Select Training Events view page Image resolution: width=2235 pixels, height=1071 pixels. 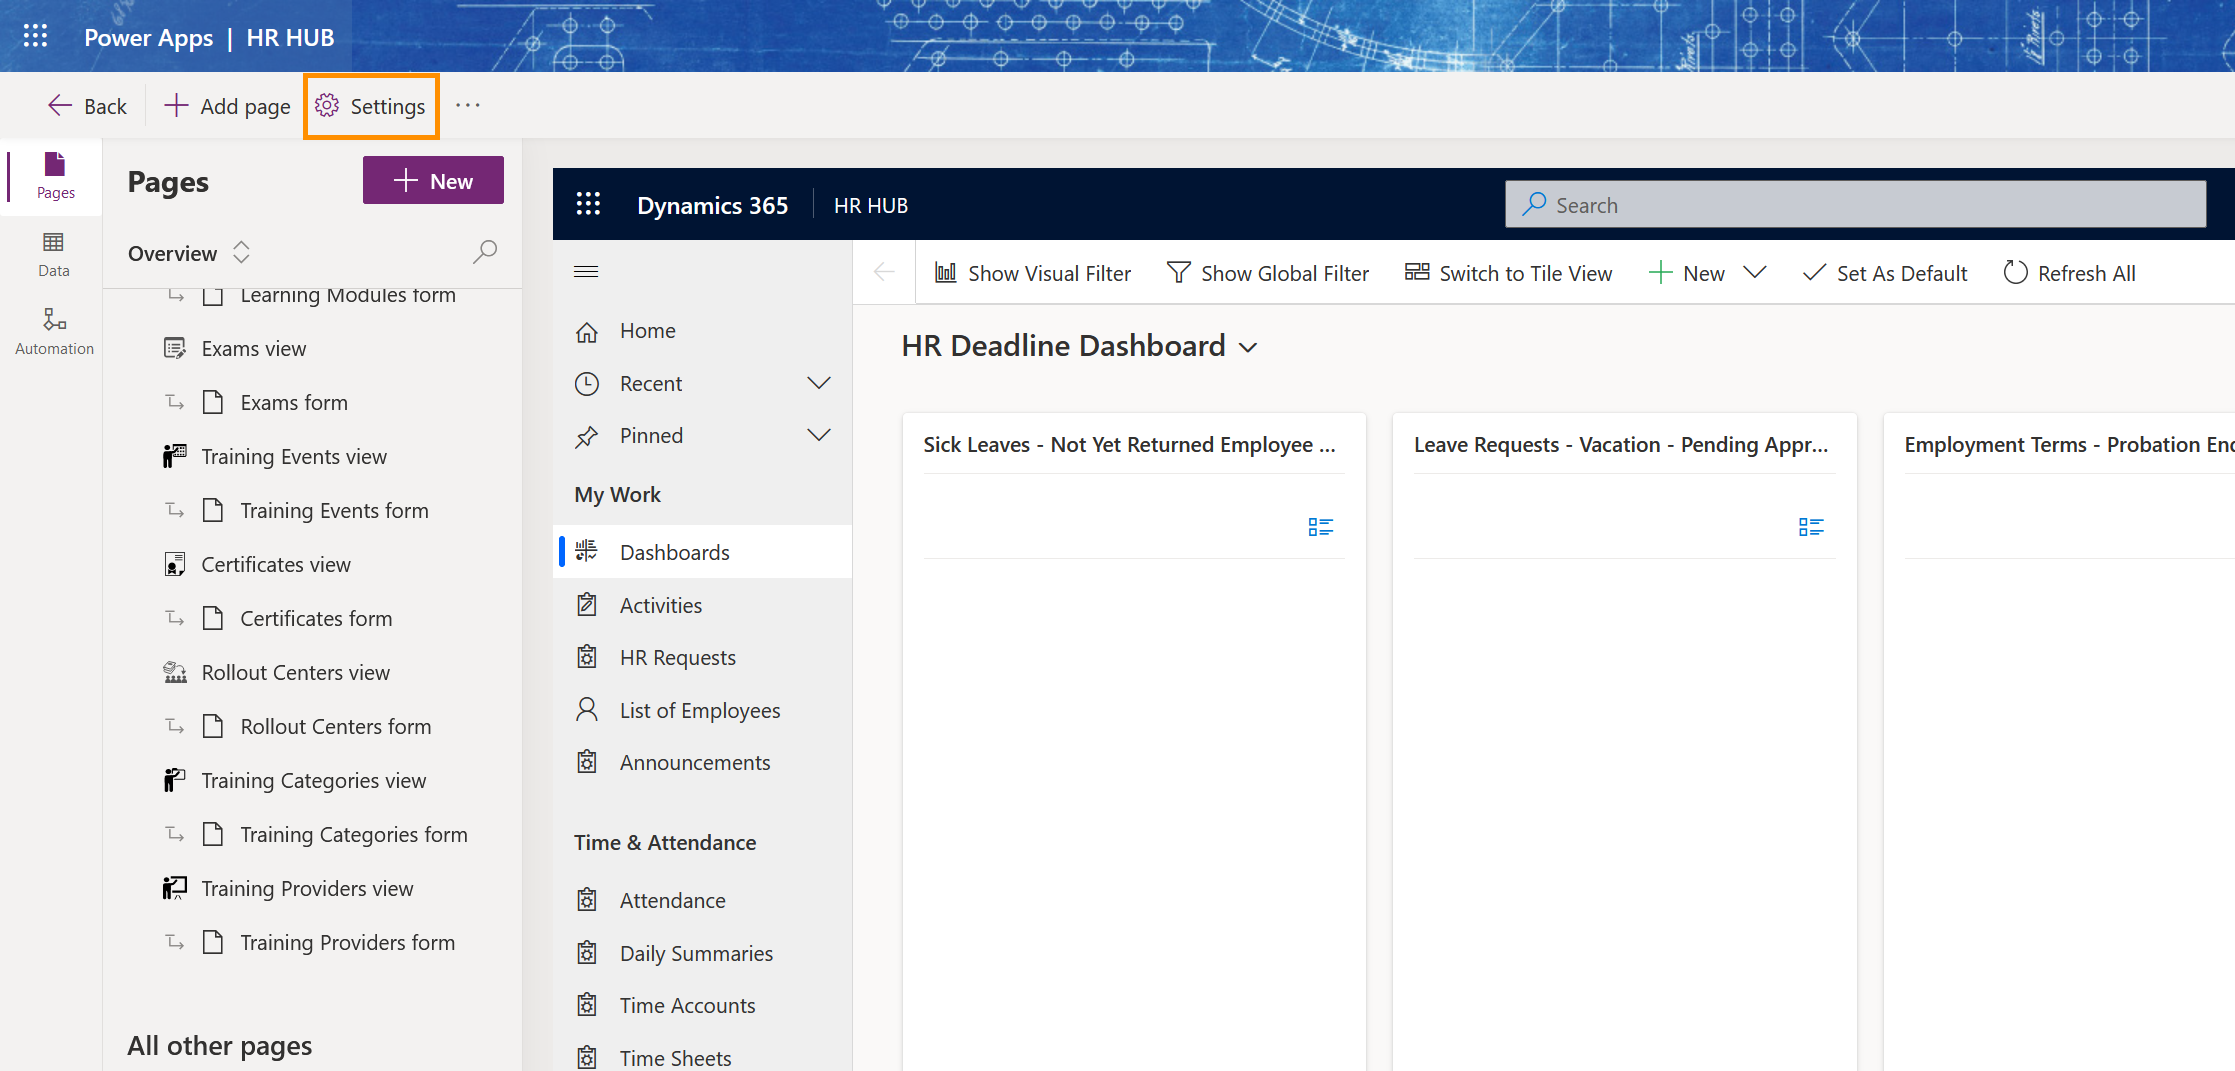coord(293,457)
